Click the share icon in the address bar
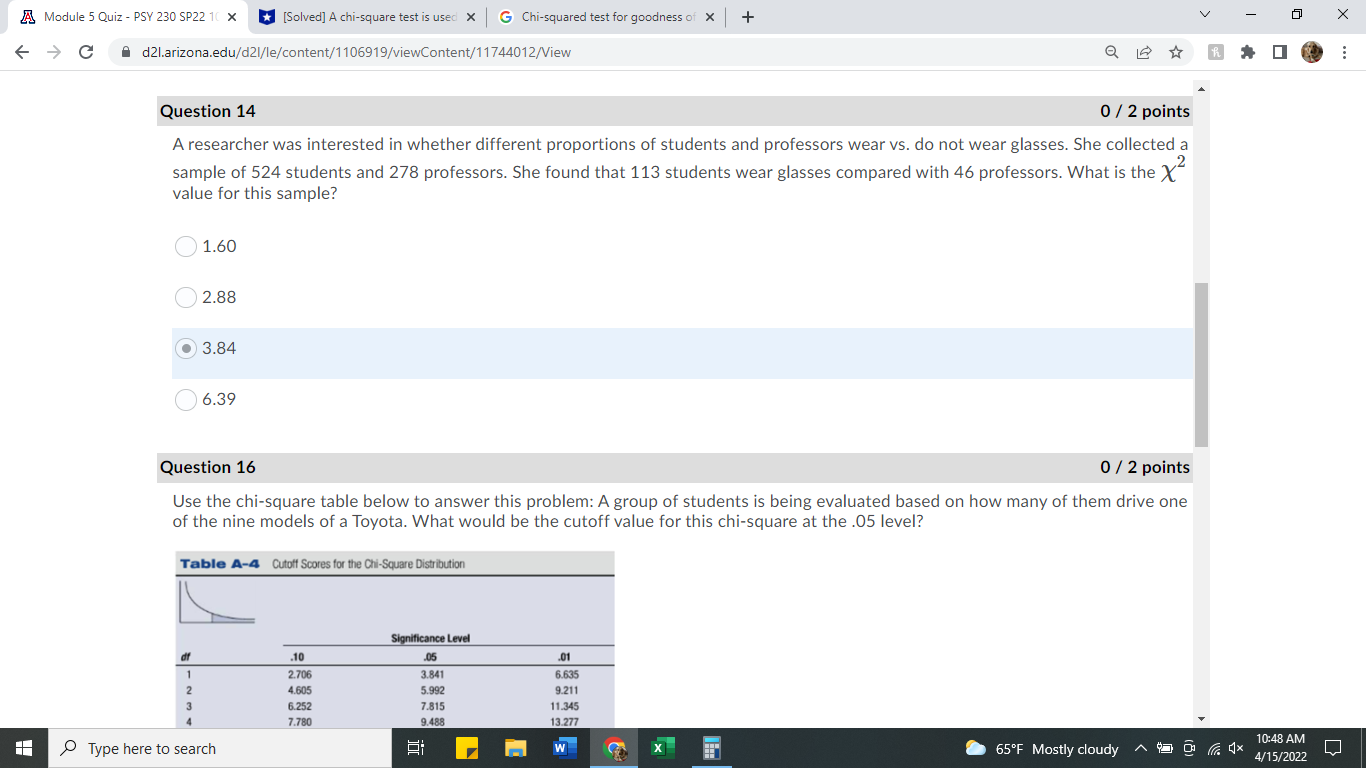The image size is (1366, 768). [x=1144, y=52]
